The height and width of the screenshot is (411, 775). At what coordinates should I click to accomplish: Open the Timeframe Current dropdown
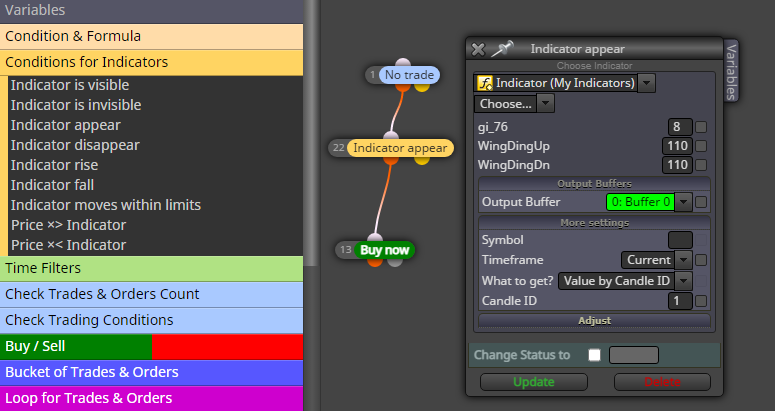click(x=684, y=260)
